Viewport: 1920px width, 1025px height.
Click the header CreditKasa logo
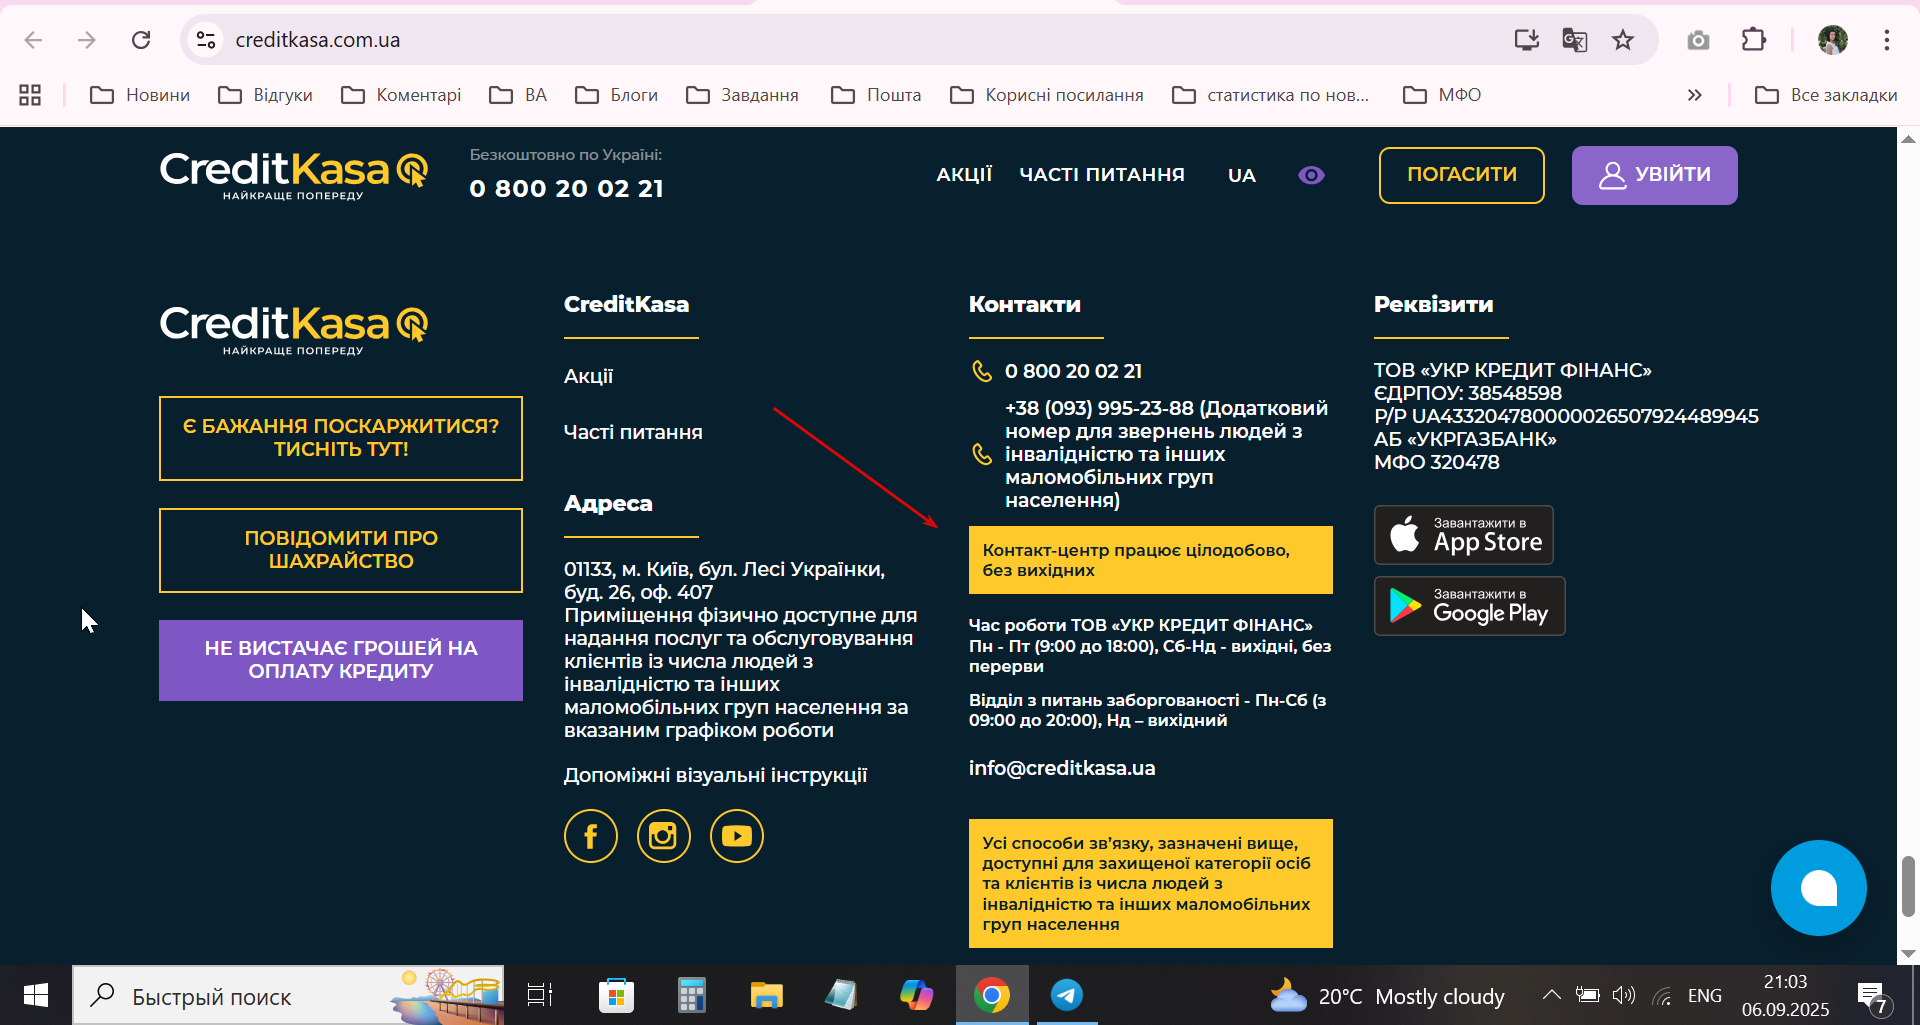pyautogui.click(x=294, y=175)
